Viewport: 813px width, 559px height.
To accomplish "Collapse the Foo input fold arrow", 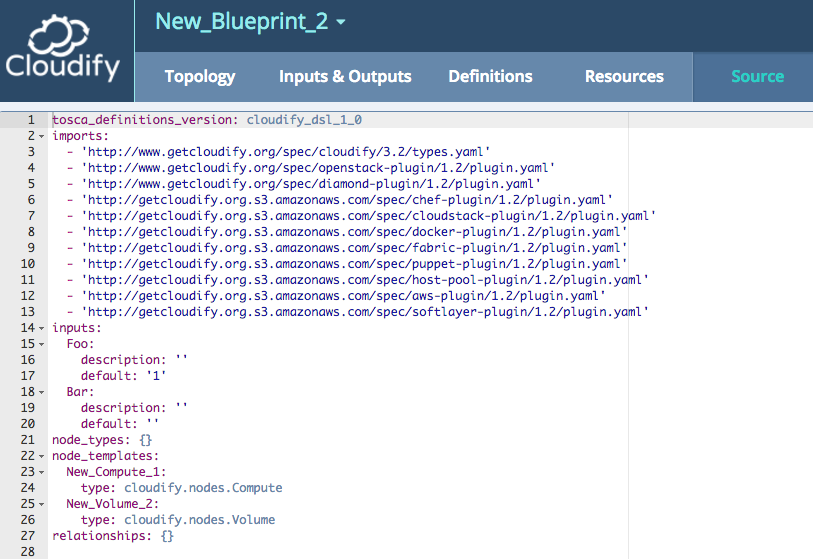I will pos(41,344).
